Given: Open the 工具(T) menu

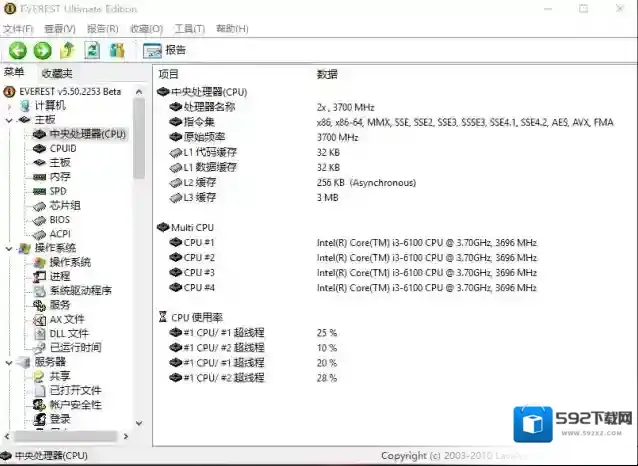Looking at the screenshot, I should [x=190, y=29].
